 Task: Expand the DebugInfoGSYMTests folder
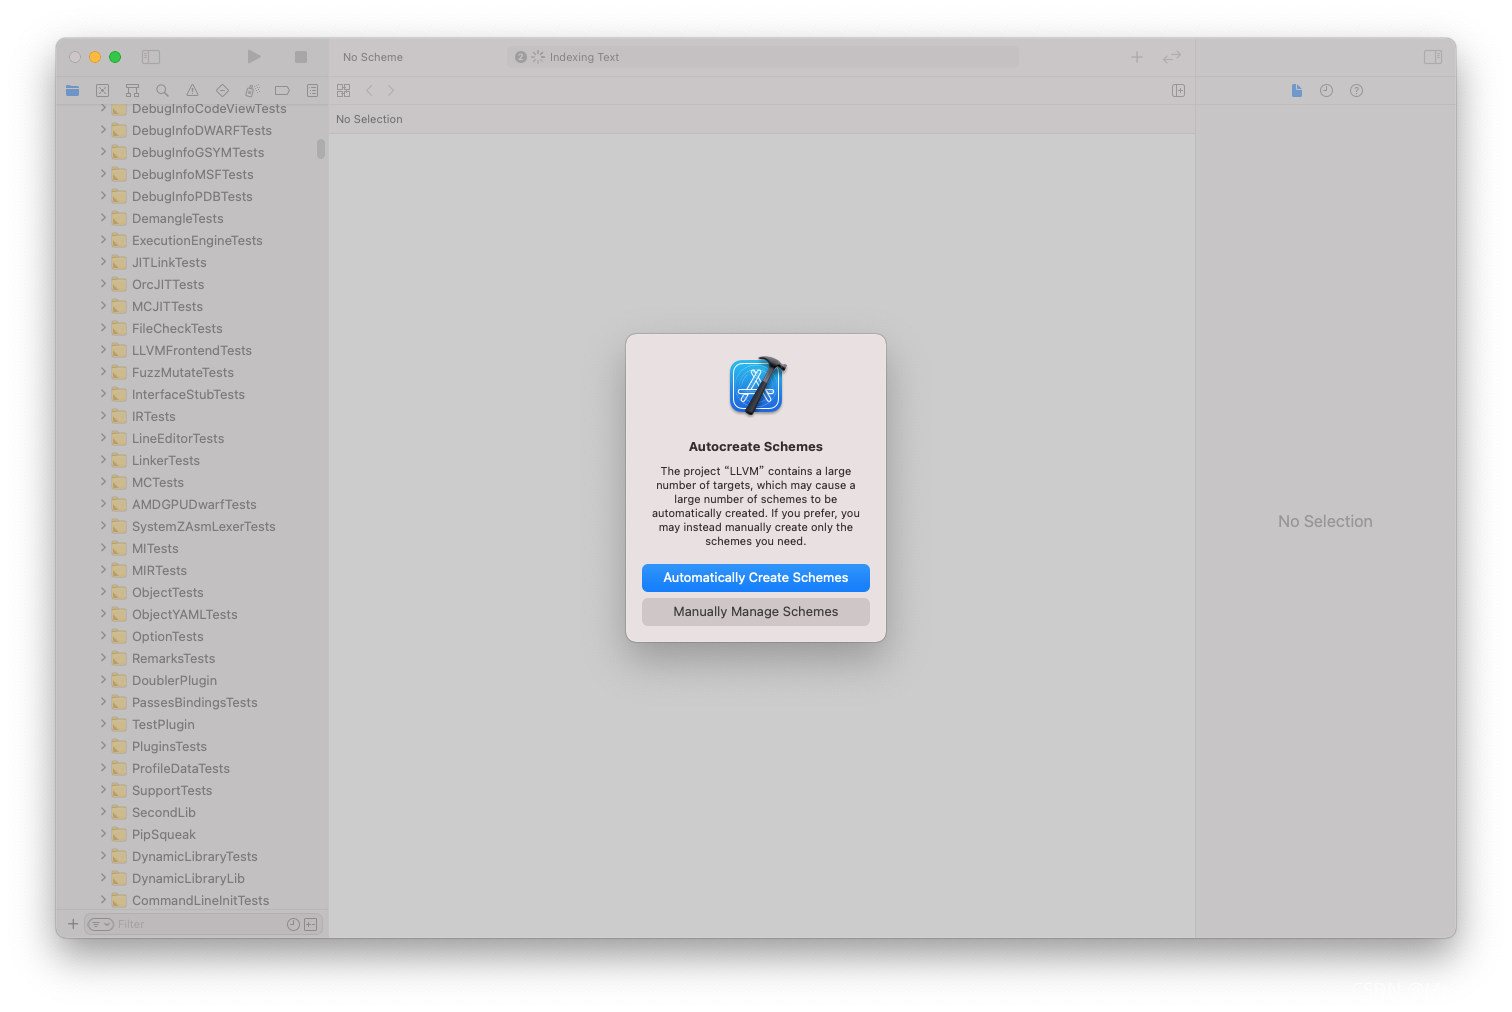coord(103,152)
